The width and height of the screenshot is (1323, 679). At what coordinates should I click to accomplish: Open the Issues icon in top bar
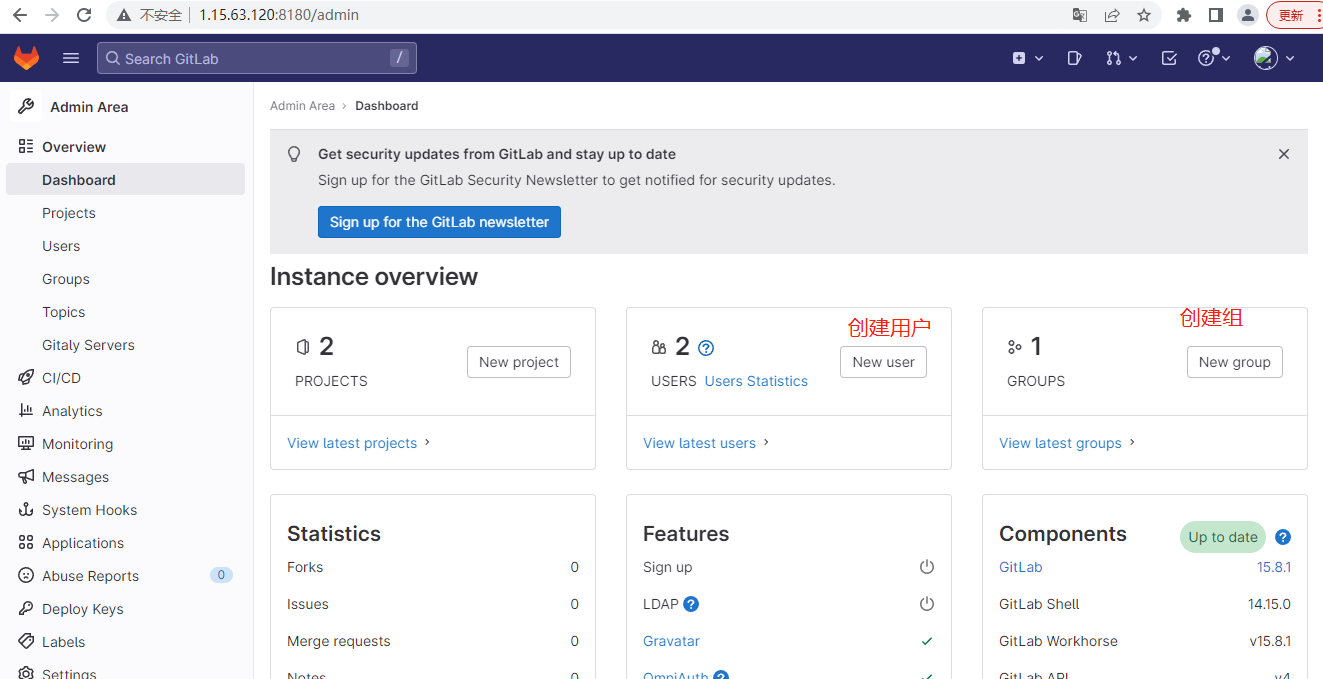(1074, 58)
